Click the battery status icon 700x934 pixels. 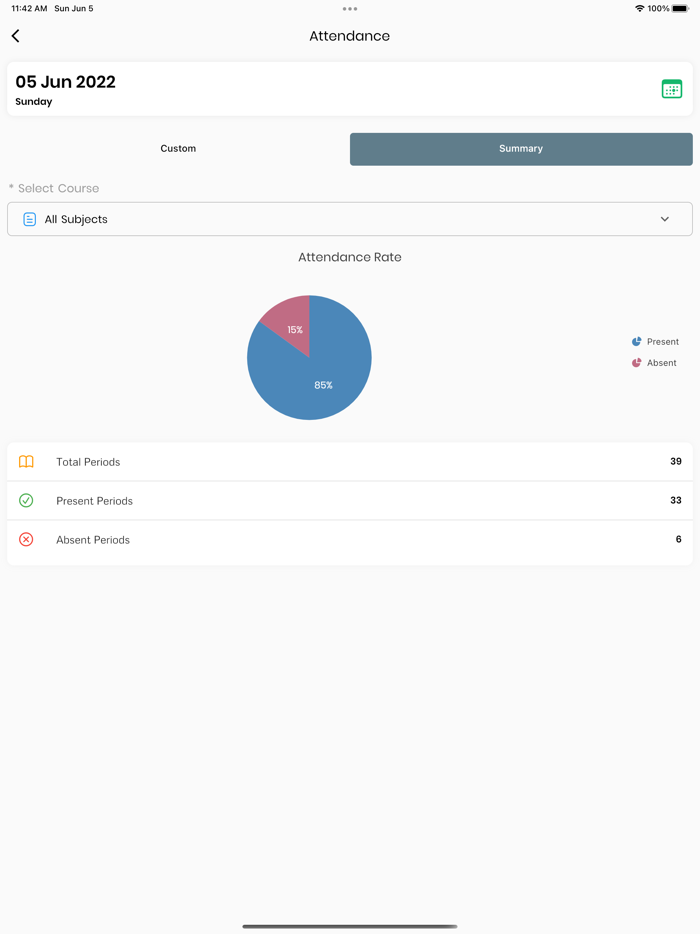point(680,8)
